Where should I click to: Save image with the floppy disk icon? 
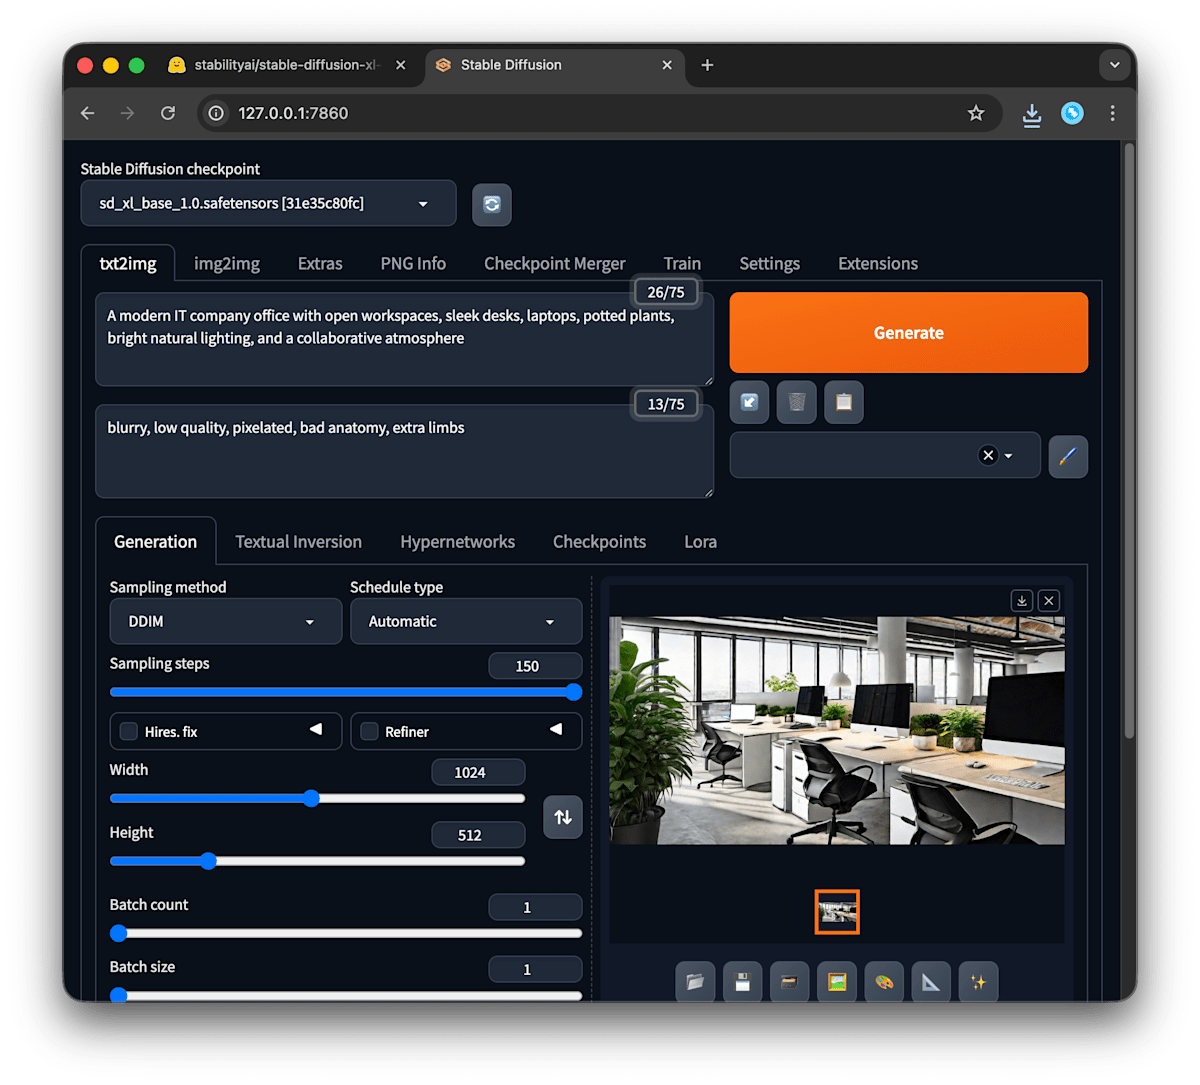click(742, 982)
